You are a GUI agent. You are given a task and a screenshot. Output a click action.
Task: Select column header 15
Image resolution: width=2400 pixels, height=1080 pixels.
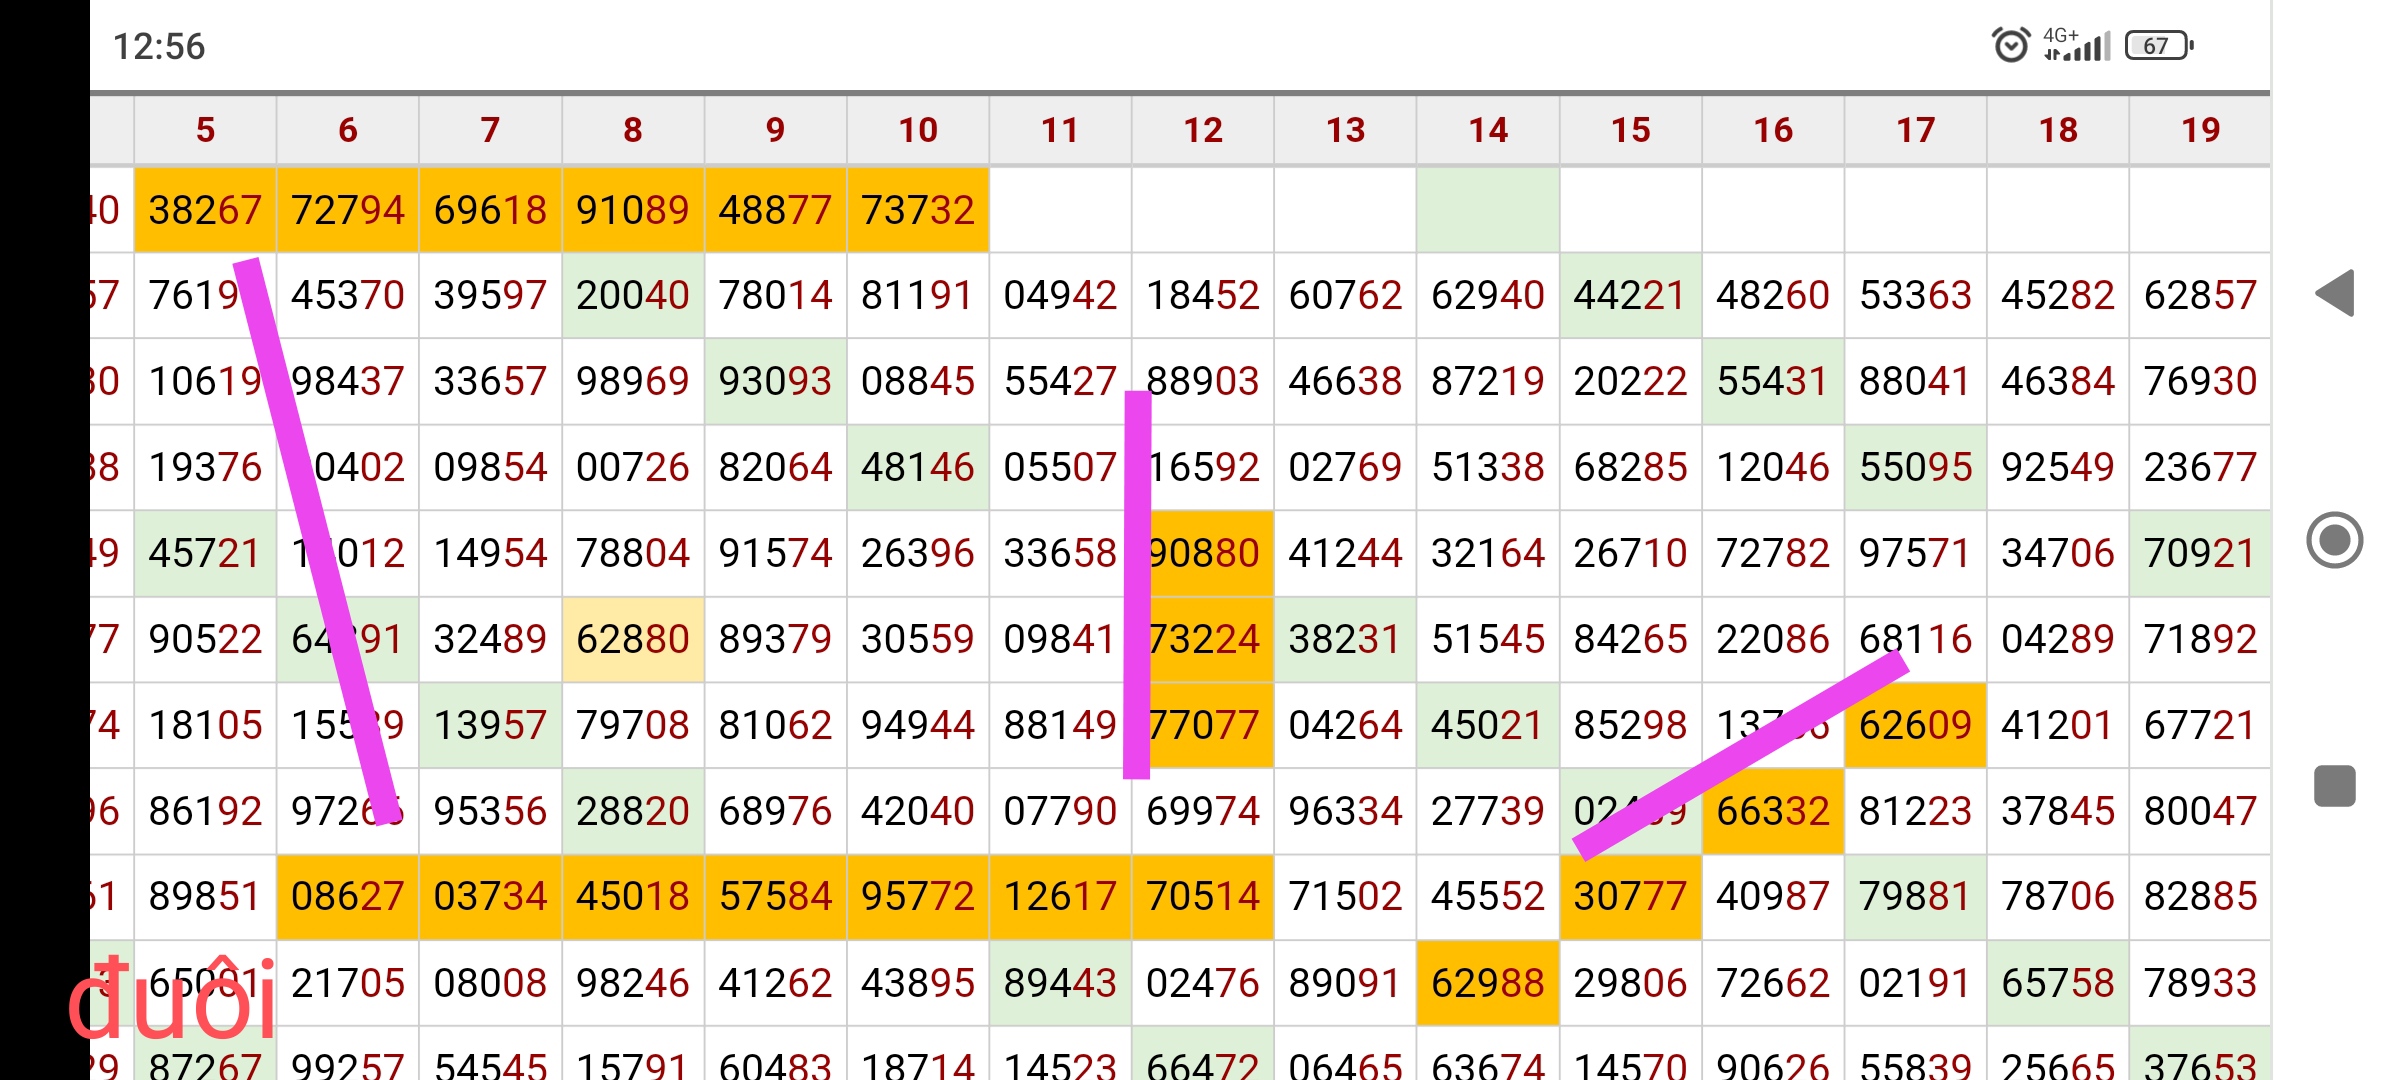tap(1630, 130)
